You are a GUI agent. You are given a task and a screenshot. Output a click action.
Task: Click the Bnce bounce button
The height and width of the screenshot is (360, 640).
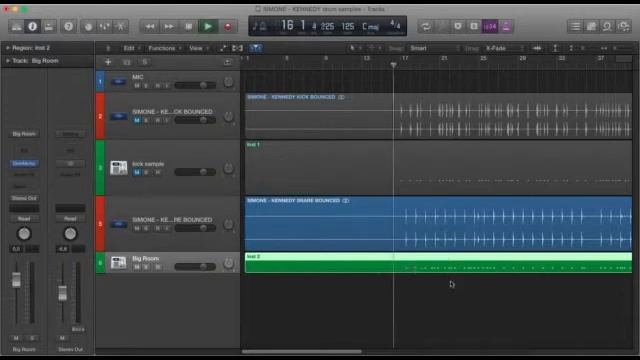[78, 329]
